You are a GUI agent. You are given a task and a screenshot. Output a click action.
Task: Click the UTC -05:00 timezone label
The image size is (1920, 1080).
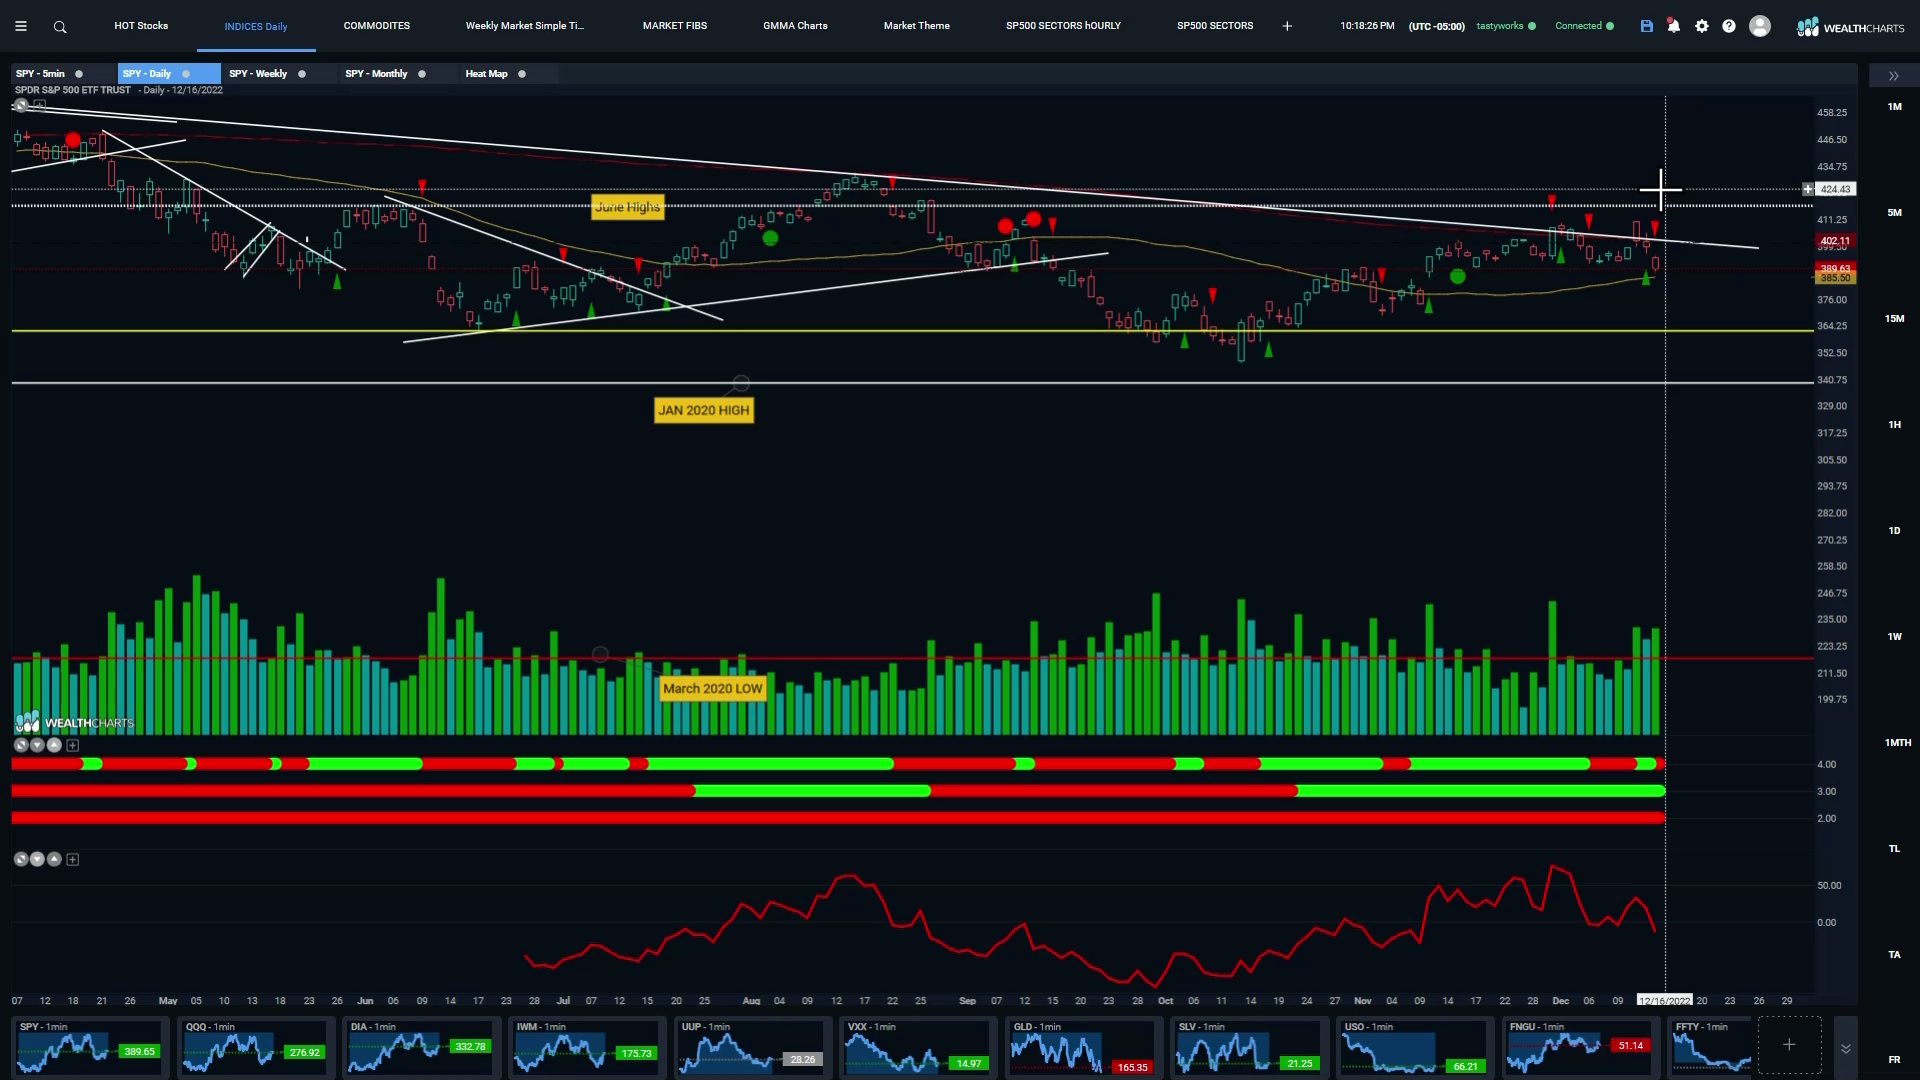[1436, 26]
